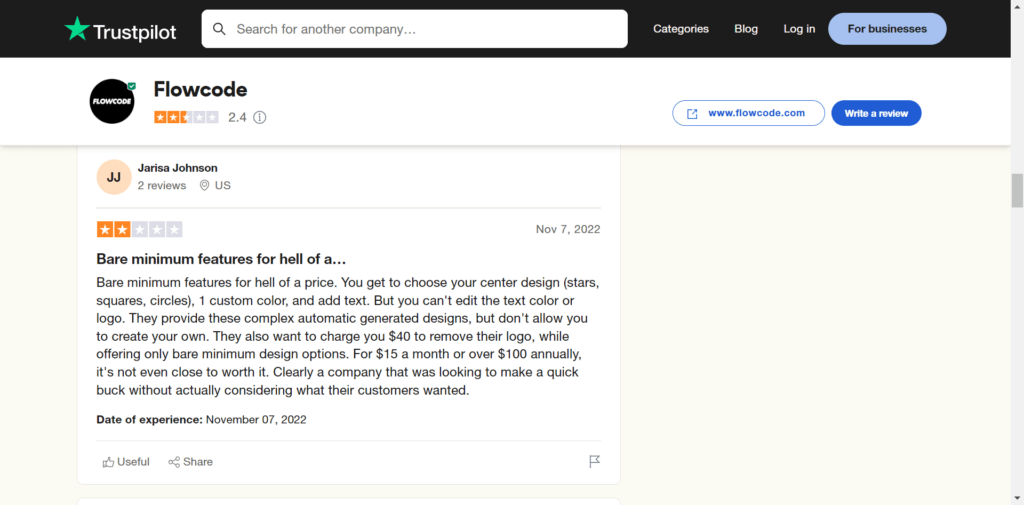The width and height of the screenshot is (1024, 505).
Task: Click the "2 reviews" text
Action: click(162, 186)
